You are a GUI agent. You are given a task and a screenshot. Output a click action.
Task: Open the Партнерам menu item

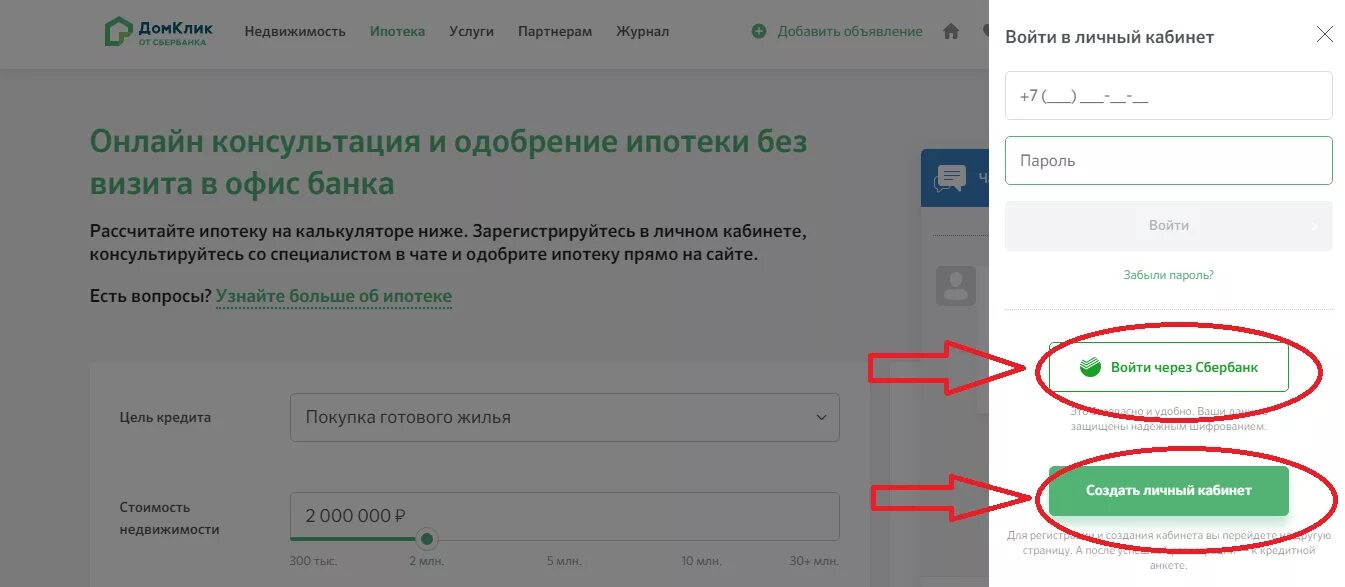555,32
